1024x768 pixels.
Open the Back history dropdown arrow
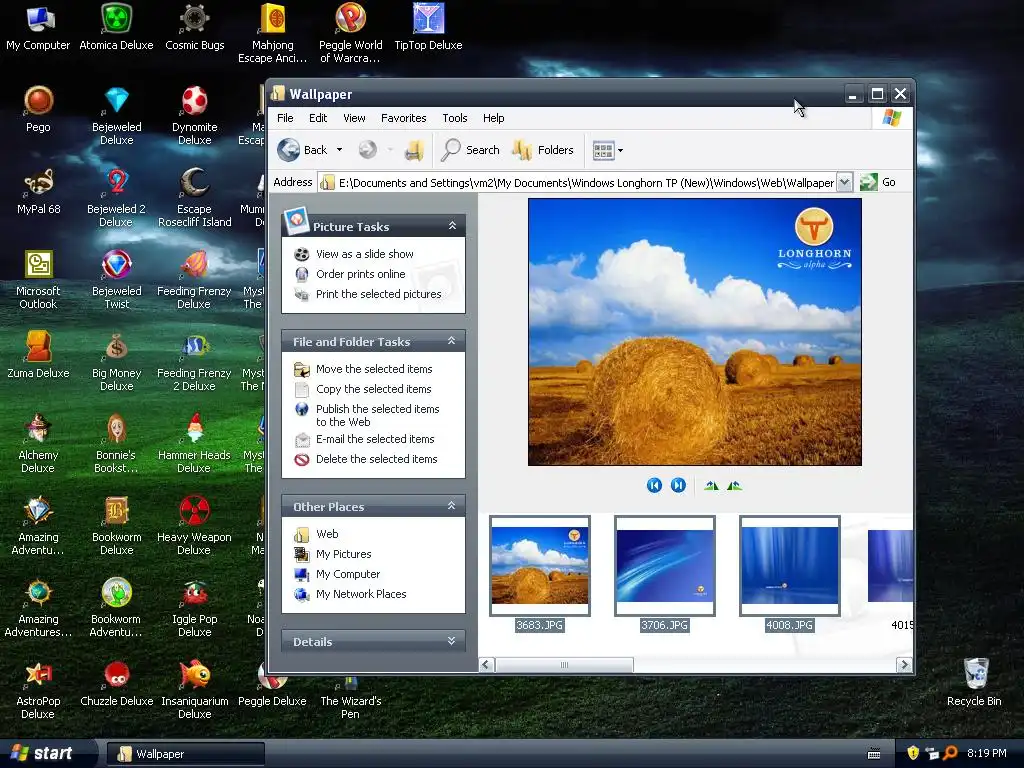click(339, 150)
